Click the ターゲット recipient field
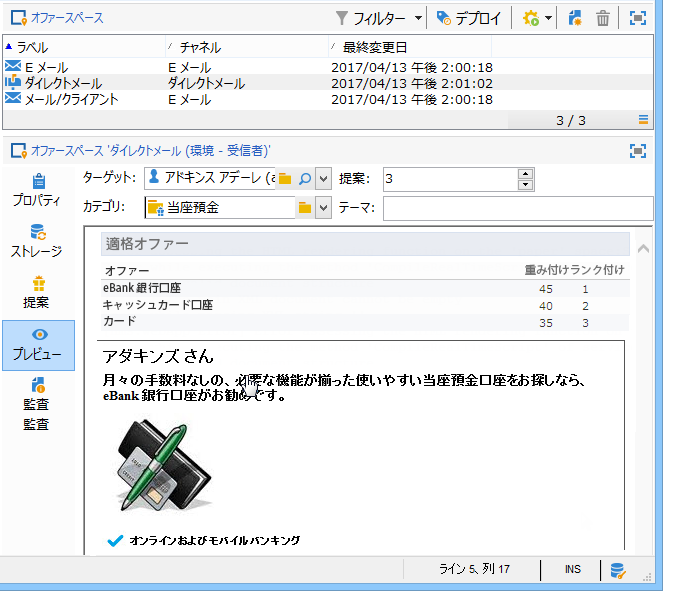The height and width of the screenshot is (593, 677). pos(210,178)
